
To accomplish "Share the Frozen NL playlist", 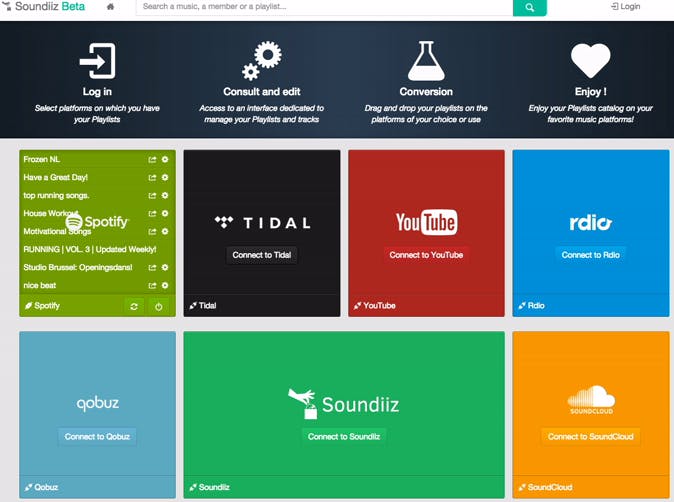I will (152, 159).
